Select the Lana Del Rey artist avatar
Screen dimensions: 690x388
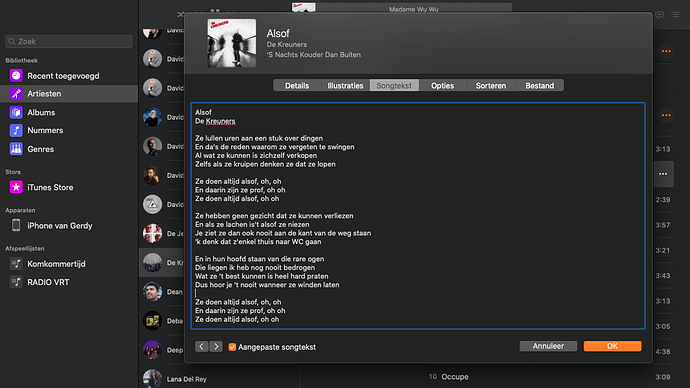point(152,379)
